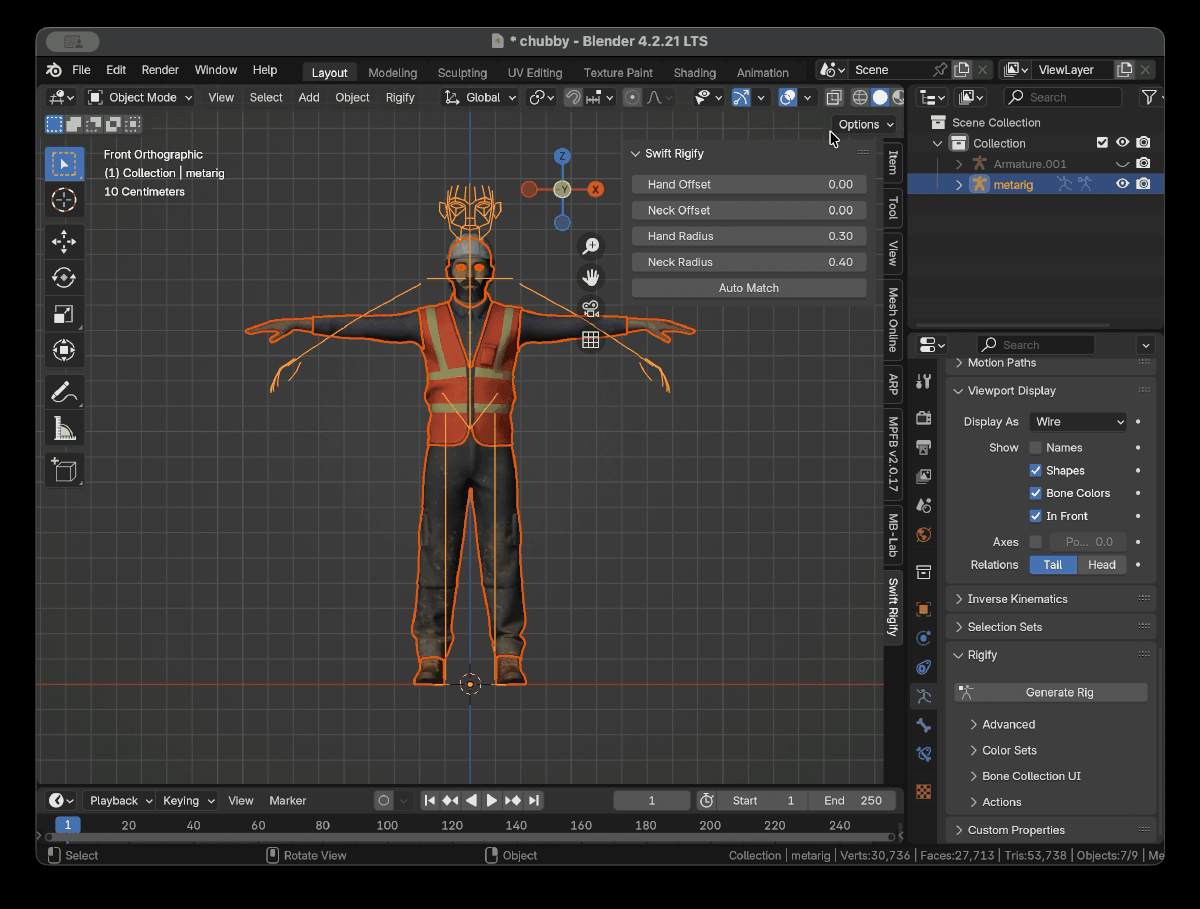
Task: Click the Blender logo menu icon
Action: point(53,70)
